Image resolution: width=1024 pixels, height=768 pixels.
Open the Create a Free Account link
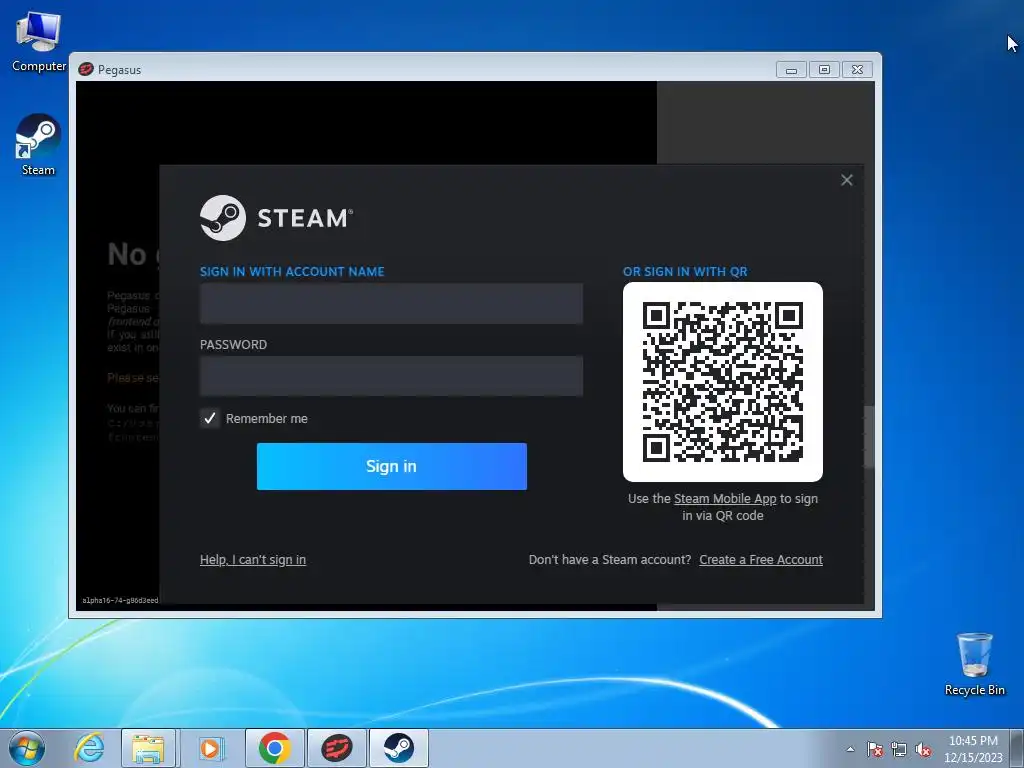point(761,560)
